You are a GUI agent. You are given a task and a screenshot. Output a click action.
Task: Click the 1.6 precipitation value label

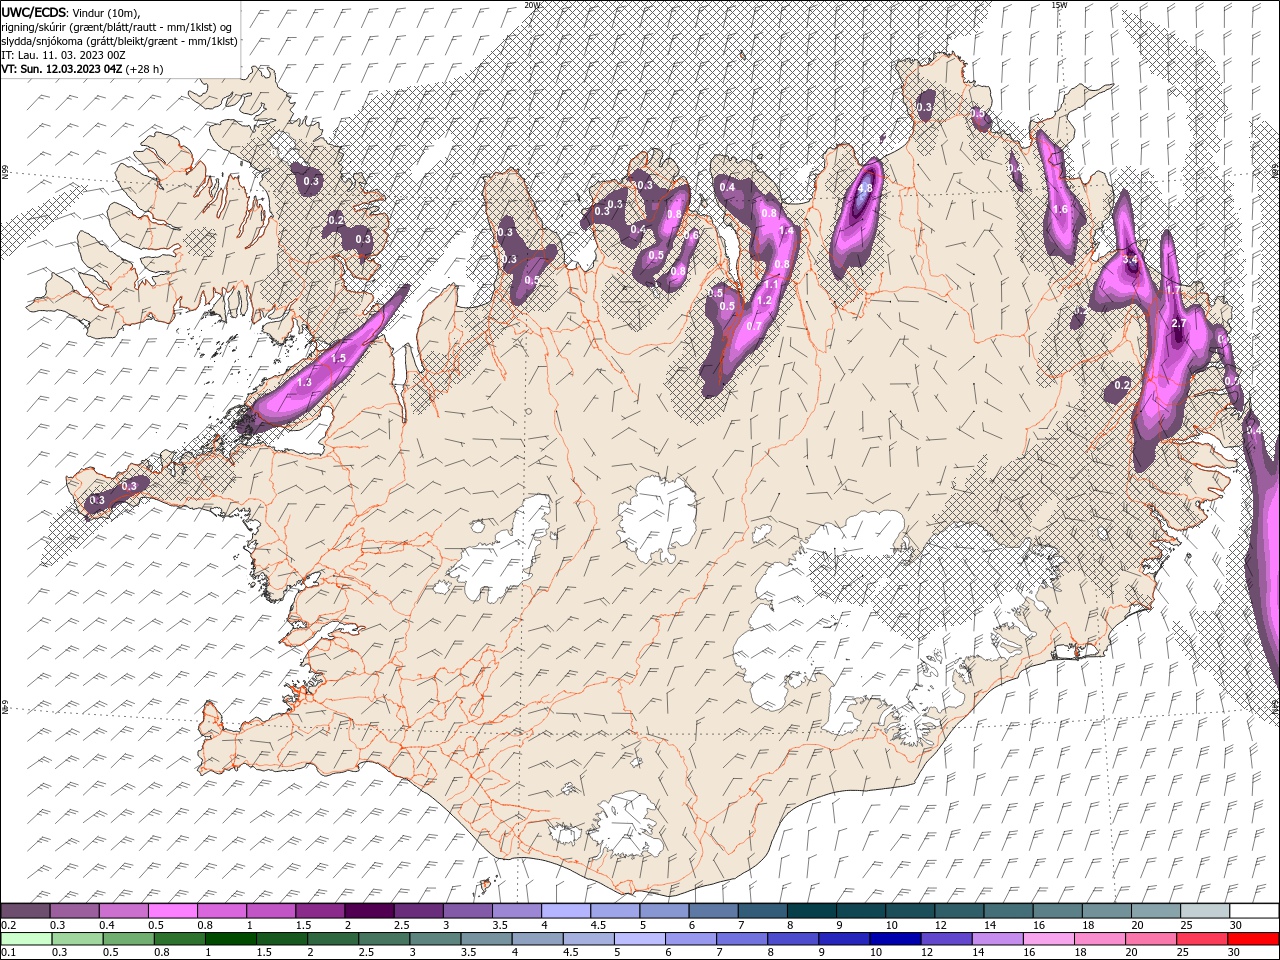pos(1061,209)
